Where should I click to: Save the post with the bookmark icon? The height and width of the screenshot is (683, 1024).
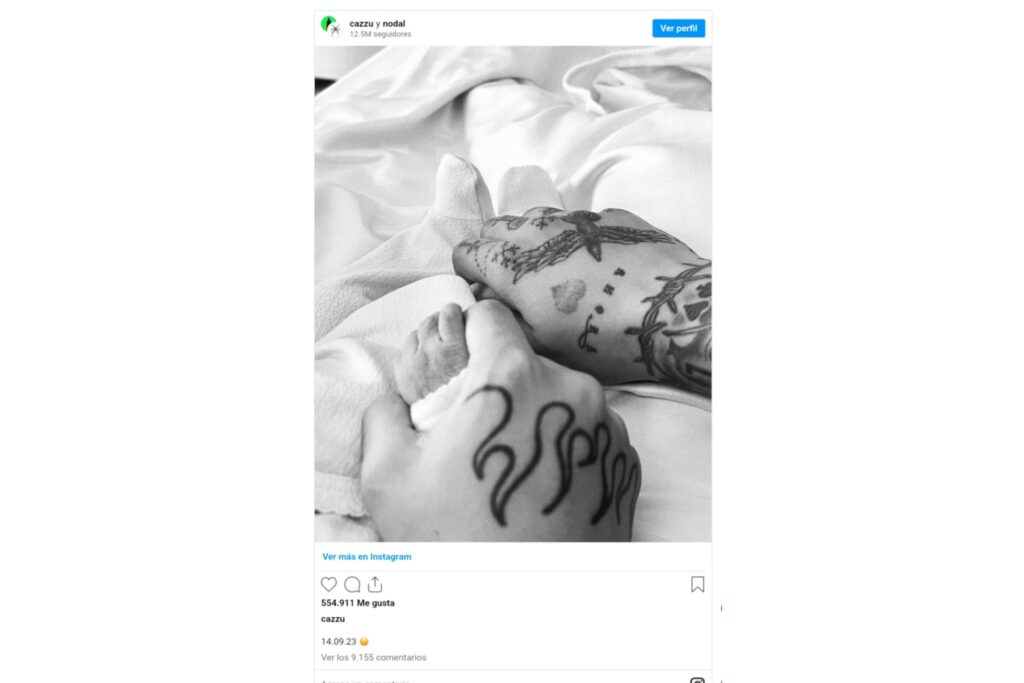tap(697, 584)
